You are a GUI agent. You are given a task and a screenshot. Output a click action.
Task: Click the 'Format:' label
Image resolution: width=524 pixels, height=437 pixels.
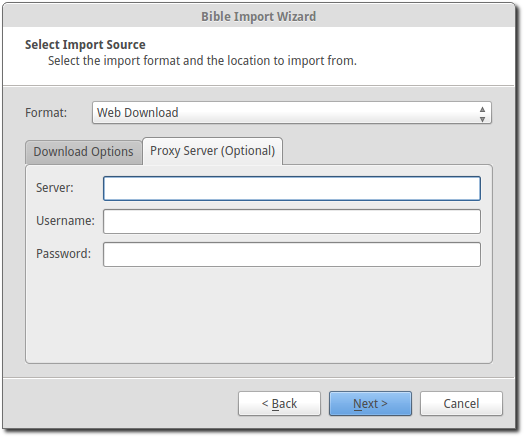pos(46,113)
